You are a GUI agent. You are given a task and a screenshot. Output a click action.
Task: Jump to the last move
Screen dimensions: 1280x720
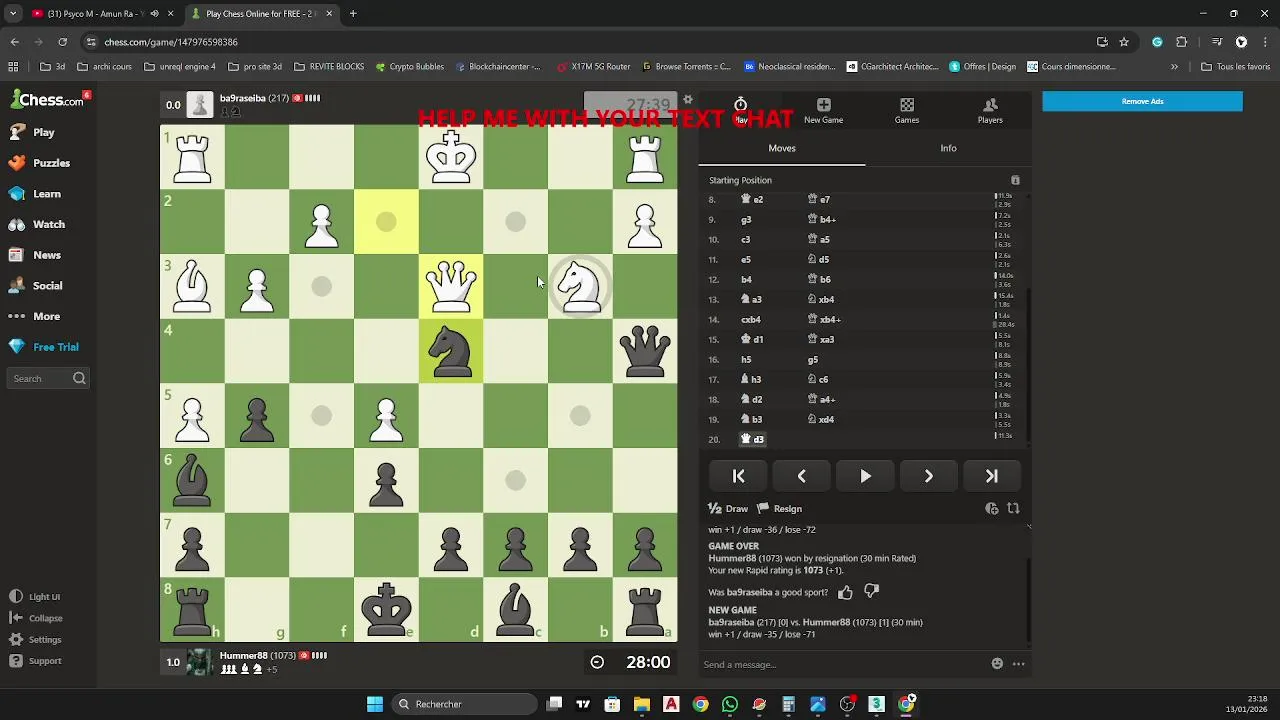(x=991, y=476)
